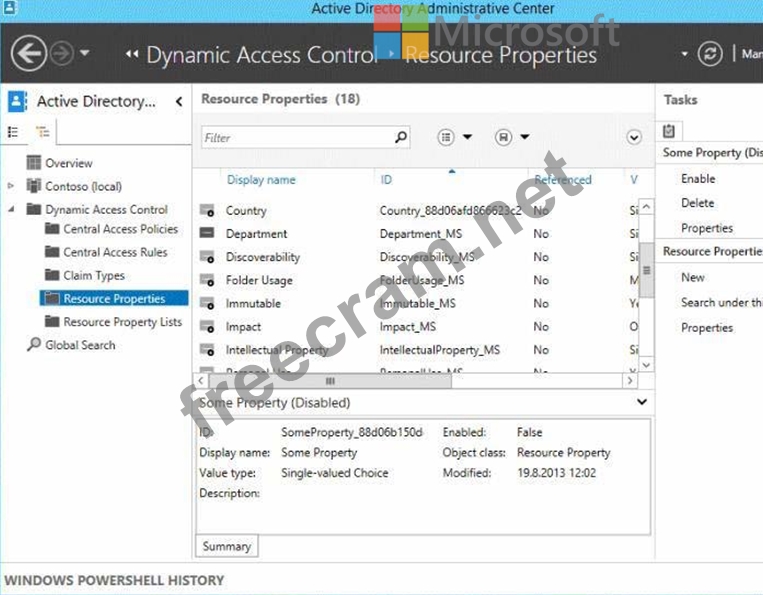
Task: Click the Overview icon
Action: pos(34,163)
